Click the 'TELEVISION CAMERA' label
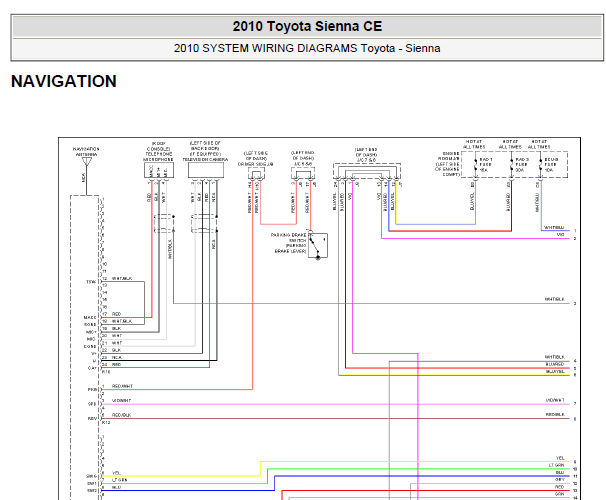This screenshot has height=500, width=606. pyautogui.click(x=205, y=159)
